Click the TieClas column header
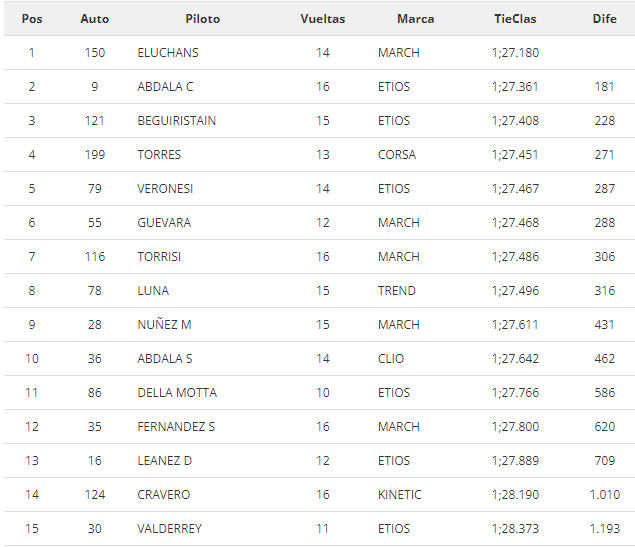 coord(515,19)
